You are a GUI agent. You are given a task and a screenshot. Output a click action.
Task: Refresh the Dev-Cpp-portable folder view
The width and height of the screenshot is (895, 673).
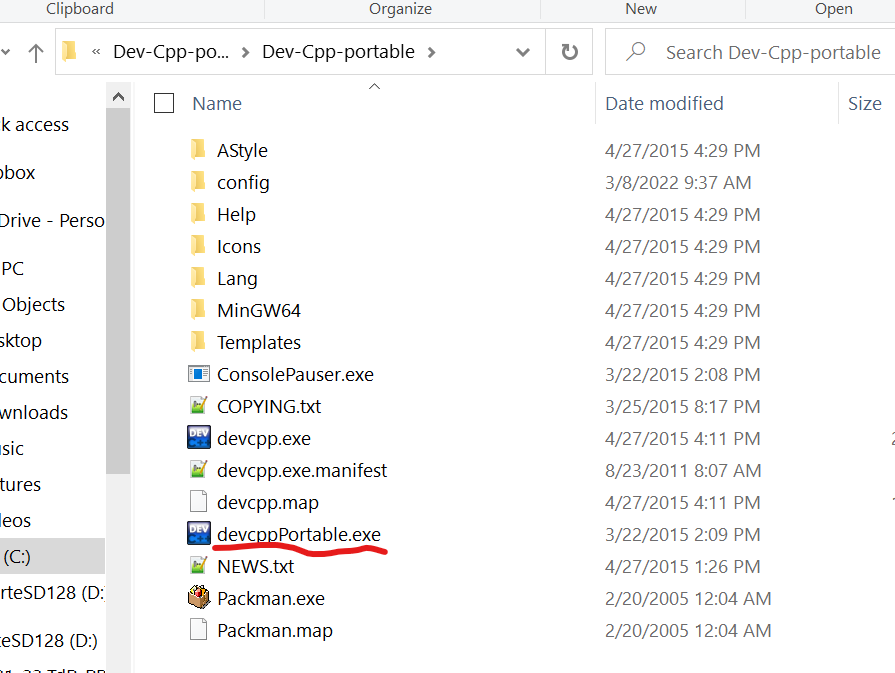(x=569, y=52)
